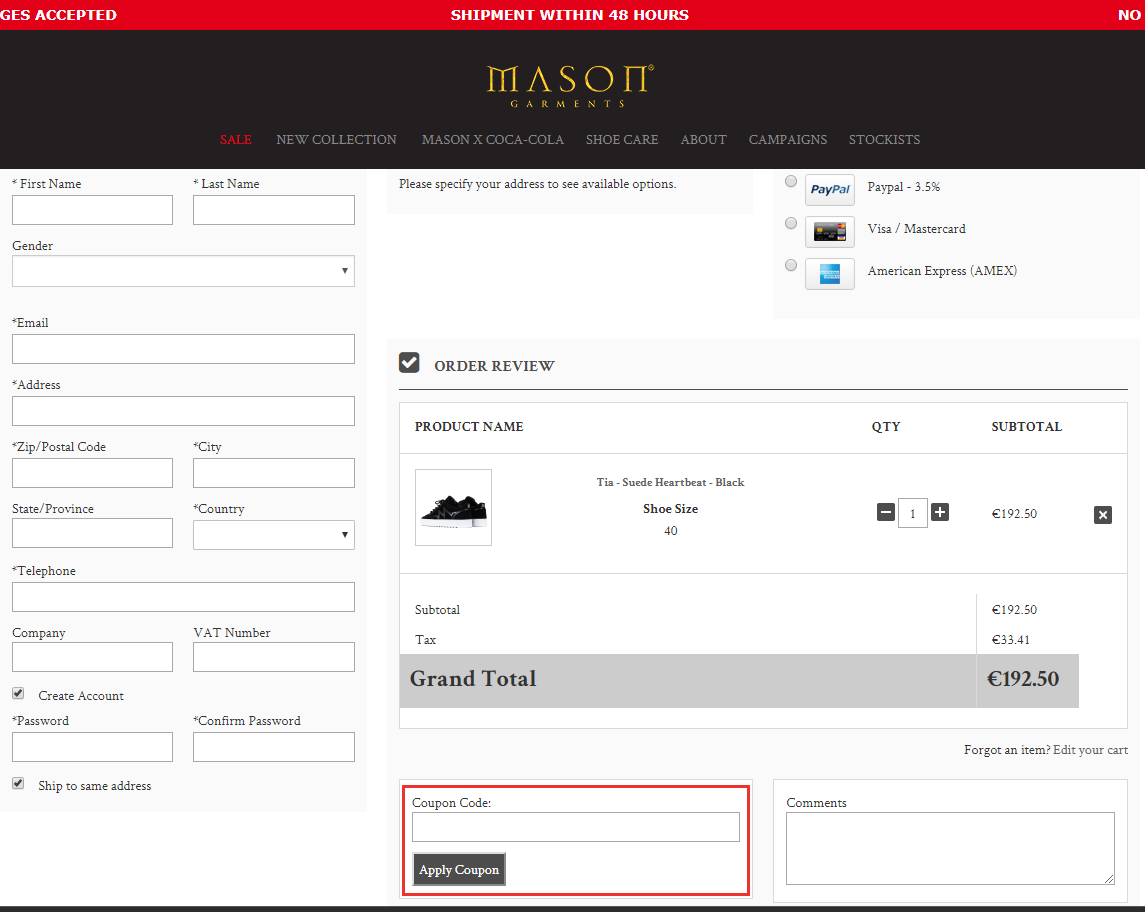The height and width of the screenshot is (912, 1145).
Task: Click the Password field
Action: [93, 747]
